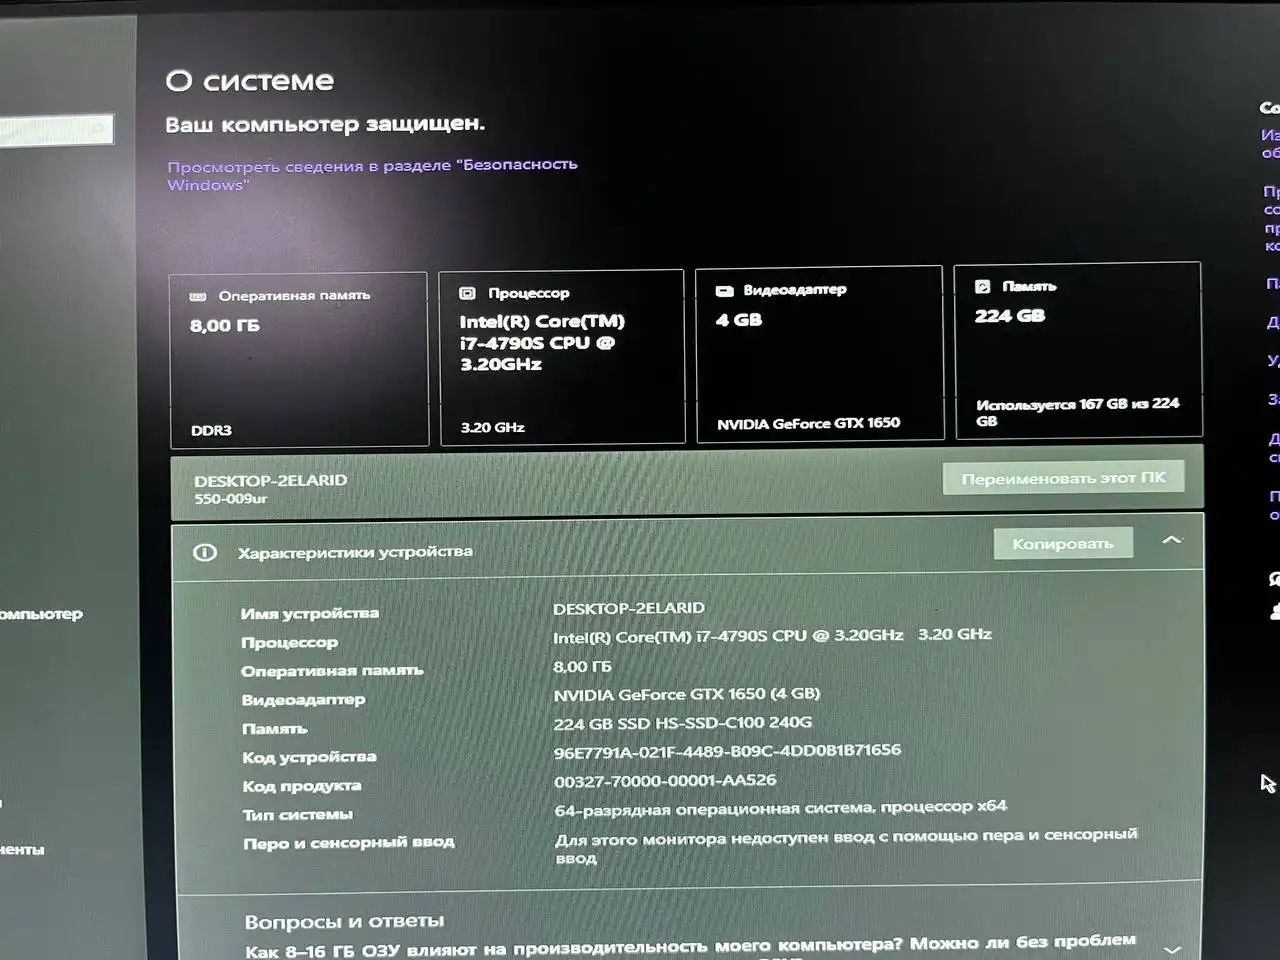This screenshot has width=1280, height=960.
Task: Click the RAM icon on Оперативная память card
Action: point(199,296)
